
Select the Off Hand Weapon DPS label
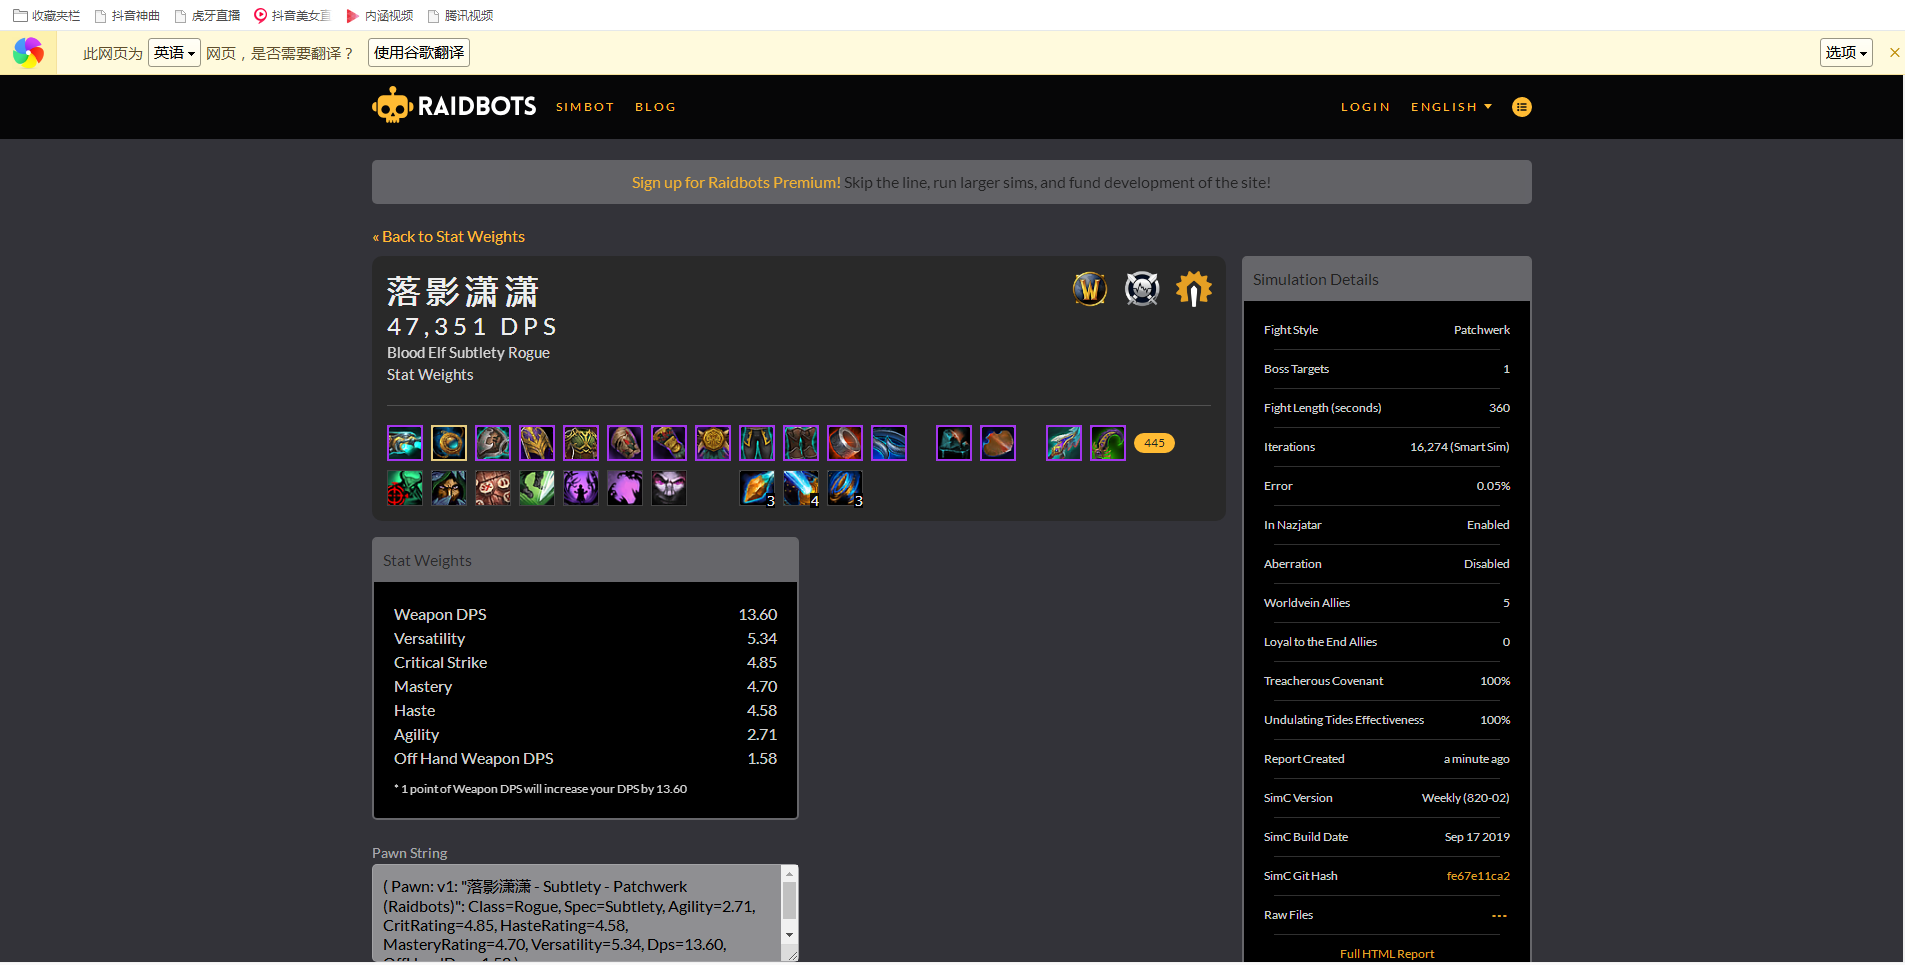coord(473,759)
